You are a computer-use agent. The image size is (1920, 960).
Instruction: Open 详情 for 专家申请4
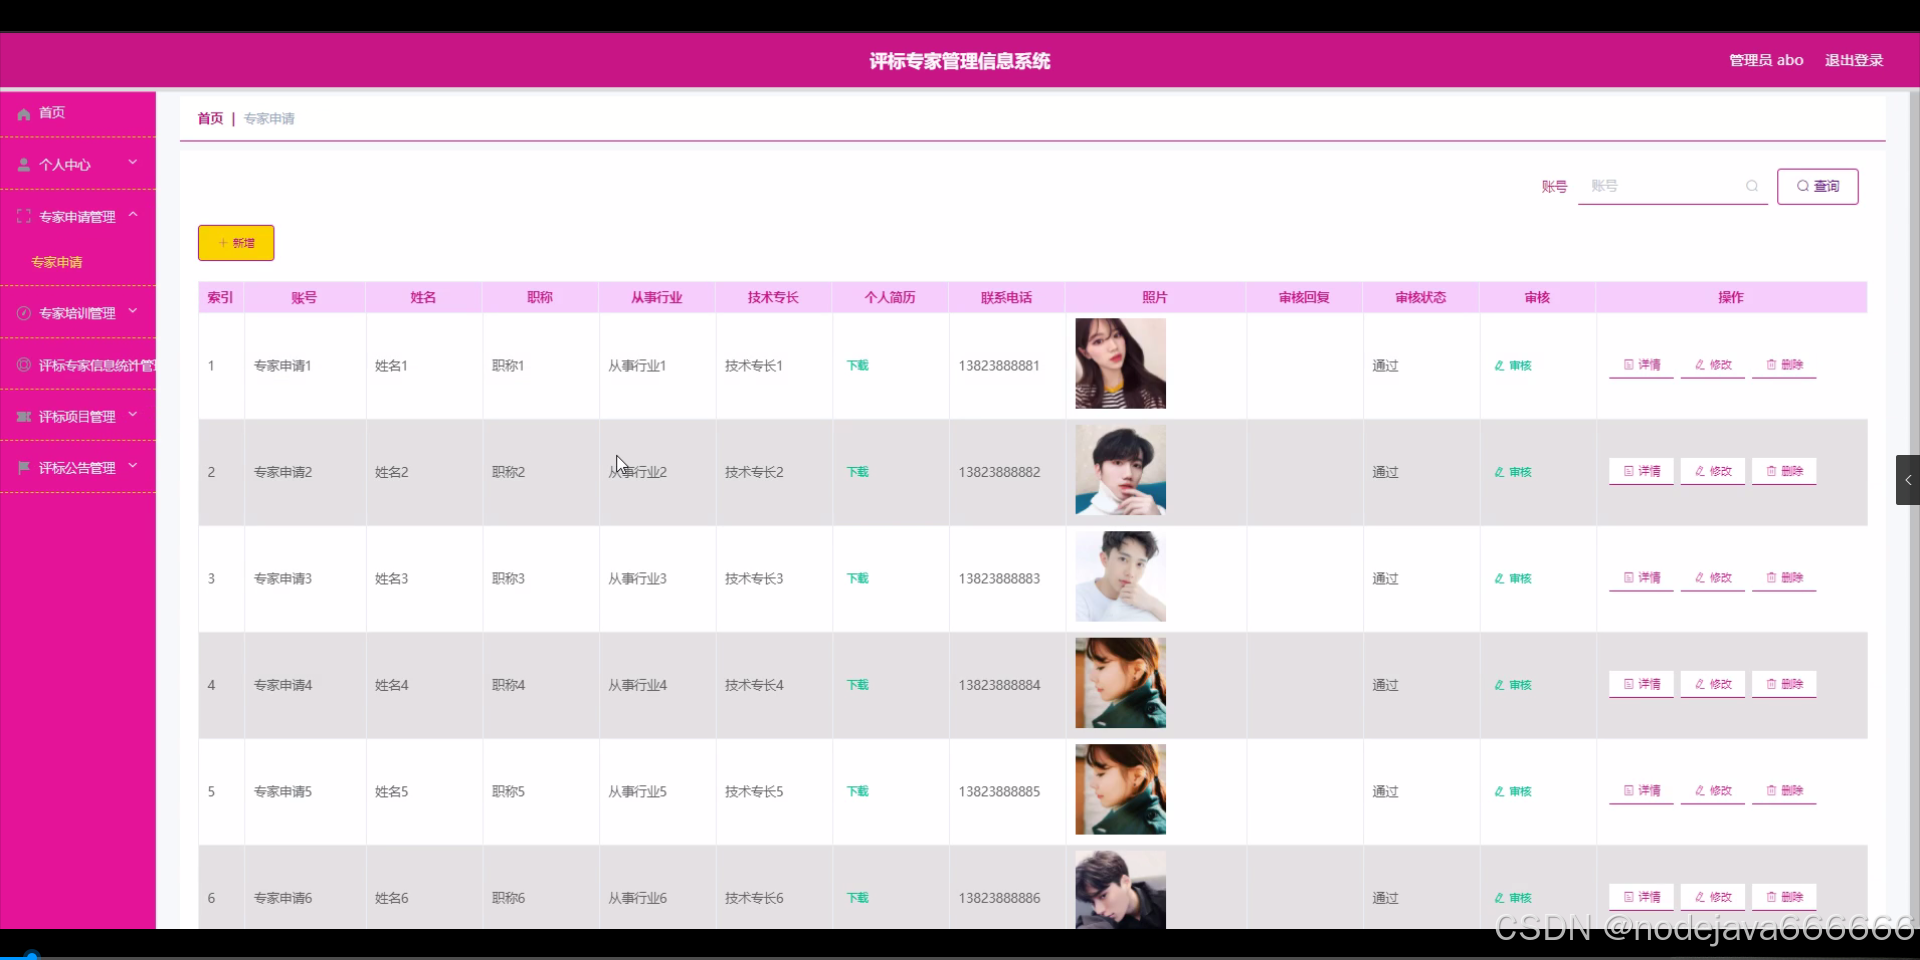[x=1641, y=684]
